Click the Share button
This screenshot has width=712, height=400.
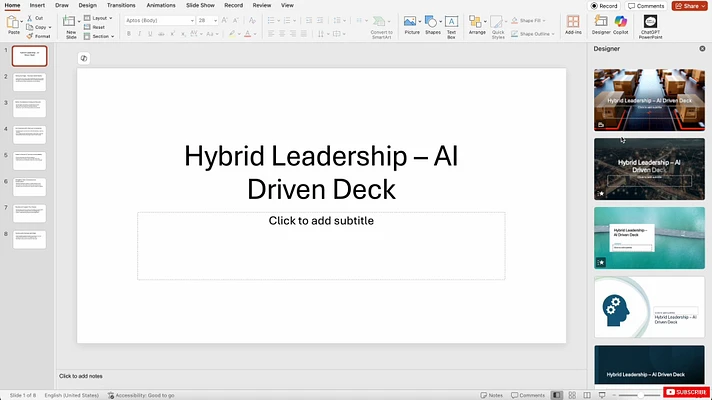(x=690, y=5)
